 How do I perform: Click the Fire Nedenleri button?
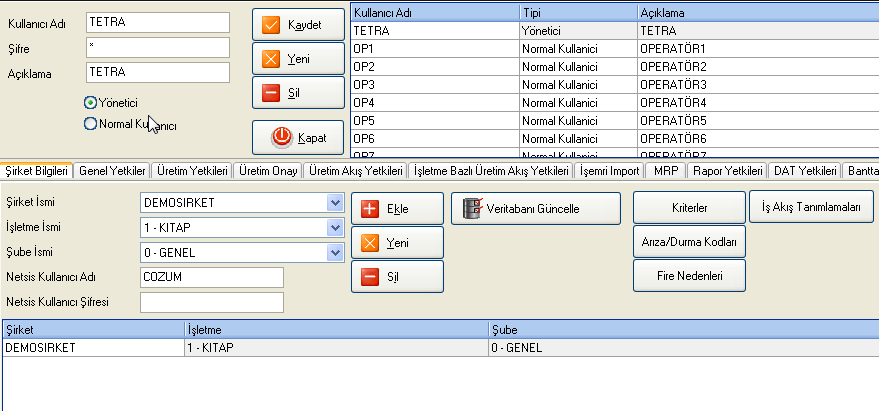(688, 275)
